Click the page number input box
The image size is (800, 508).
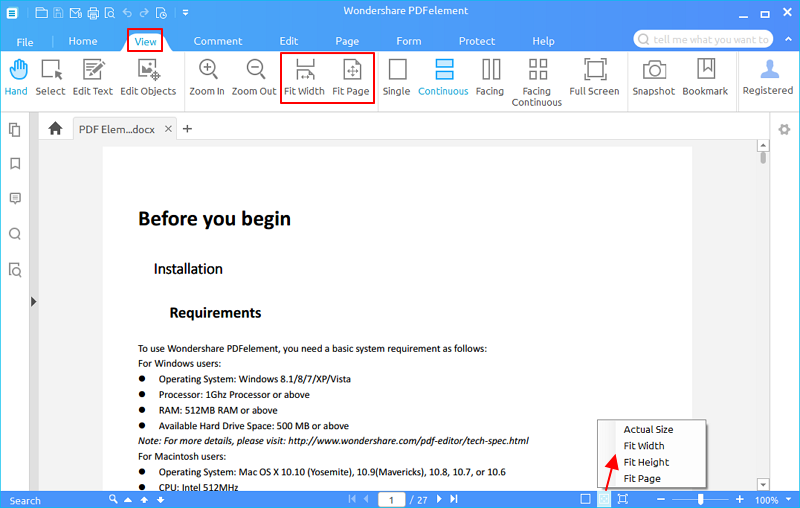click(x=391, y=500)
